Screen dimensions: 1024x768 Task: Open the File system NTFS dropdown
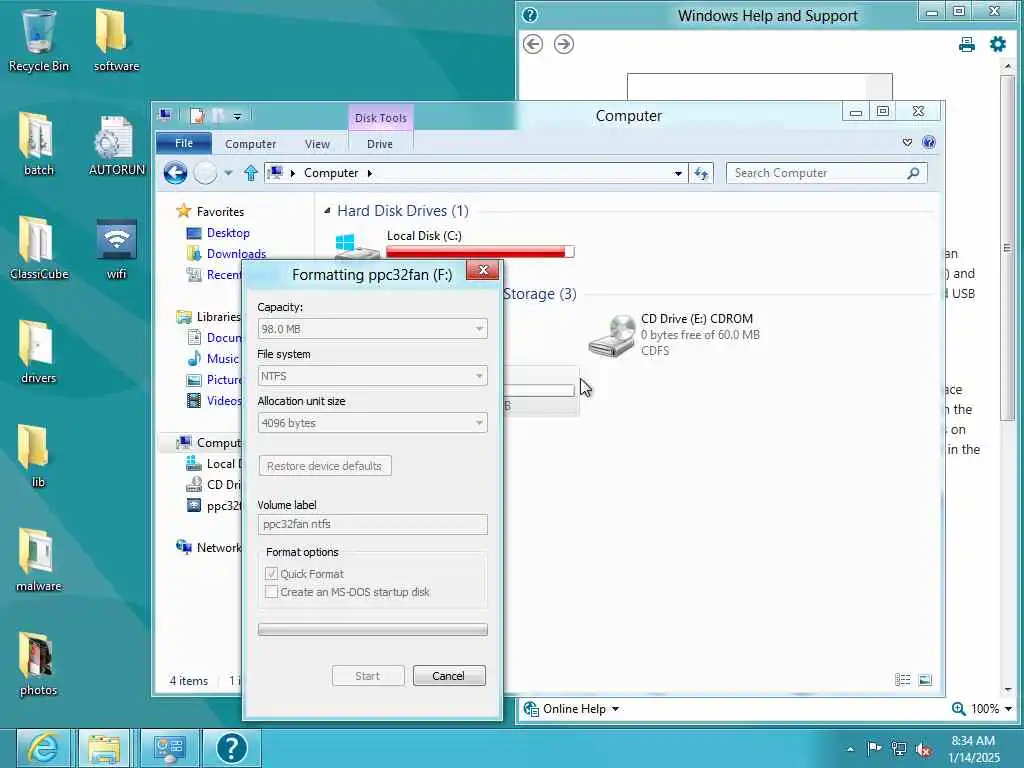tap(372, 376)
